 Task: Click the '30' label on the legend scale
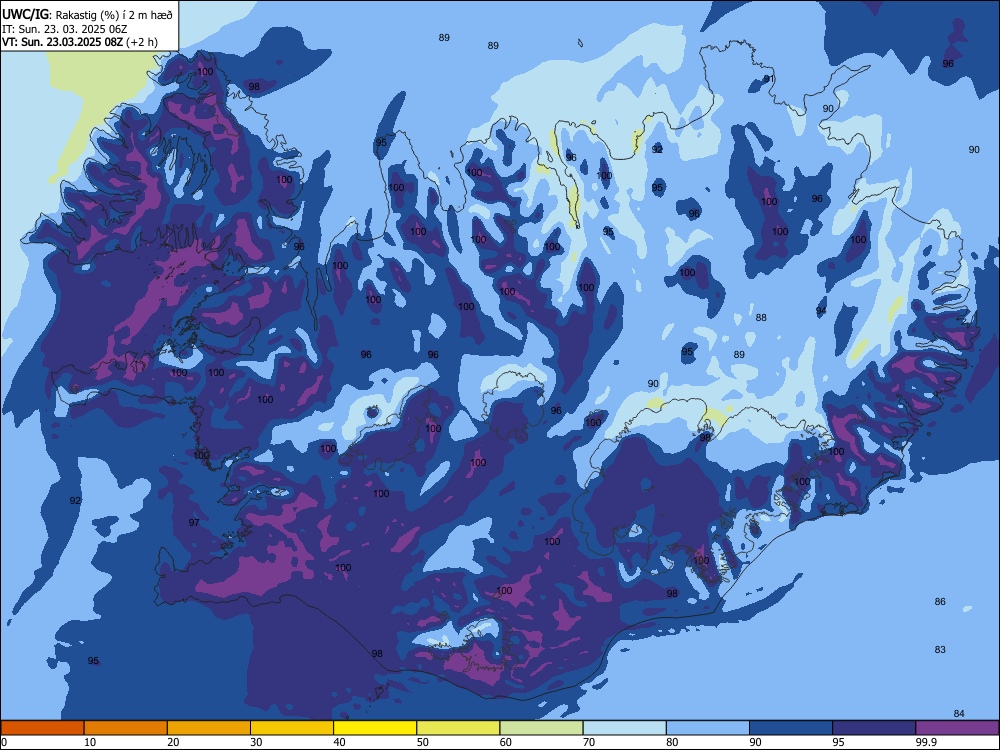(256, 742)
